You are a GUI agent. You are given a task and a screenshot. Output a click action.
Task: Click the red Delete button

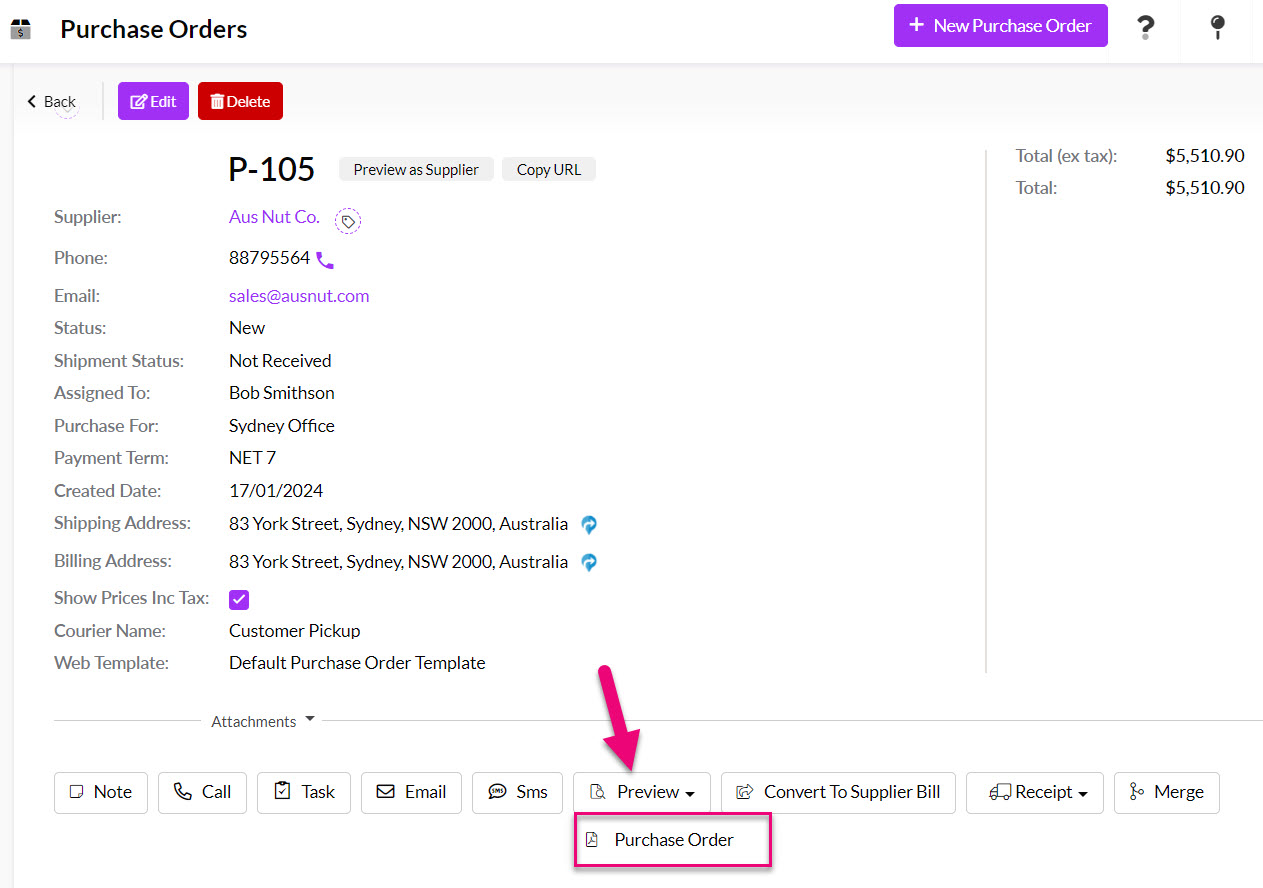pos(240,101)
